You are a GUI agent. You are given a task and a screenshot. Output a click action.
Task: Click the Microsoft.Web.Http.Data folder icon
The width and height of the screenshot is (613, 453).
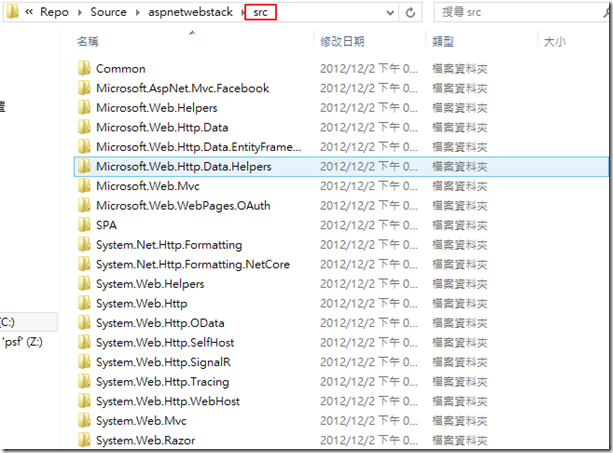tap(84, 127)
